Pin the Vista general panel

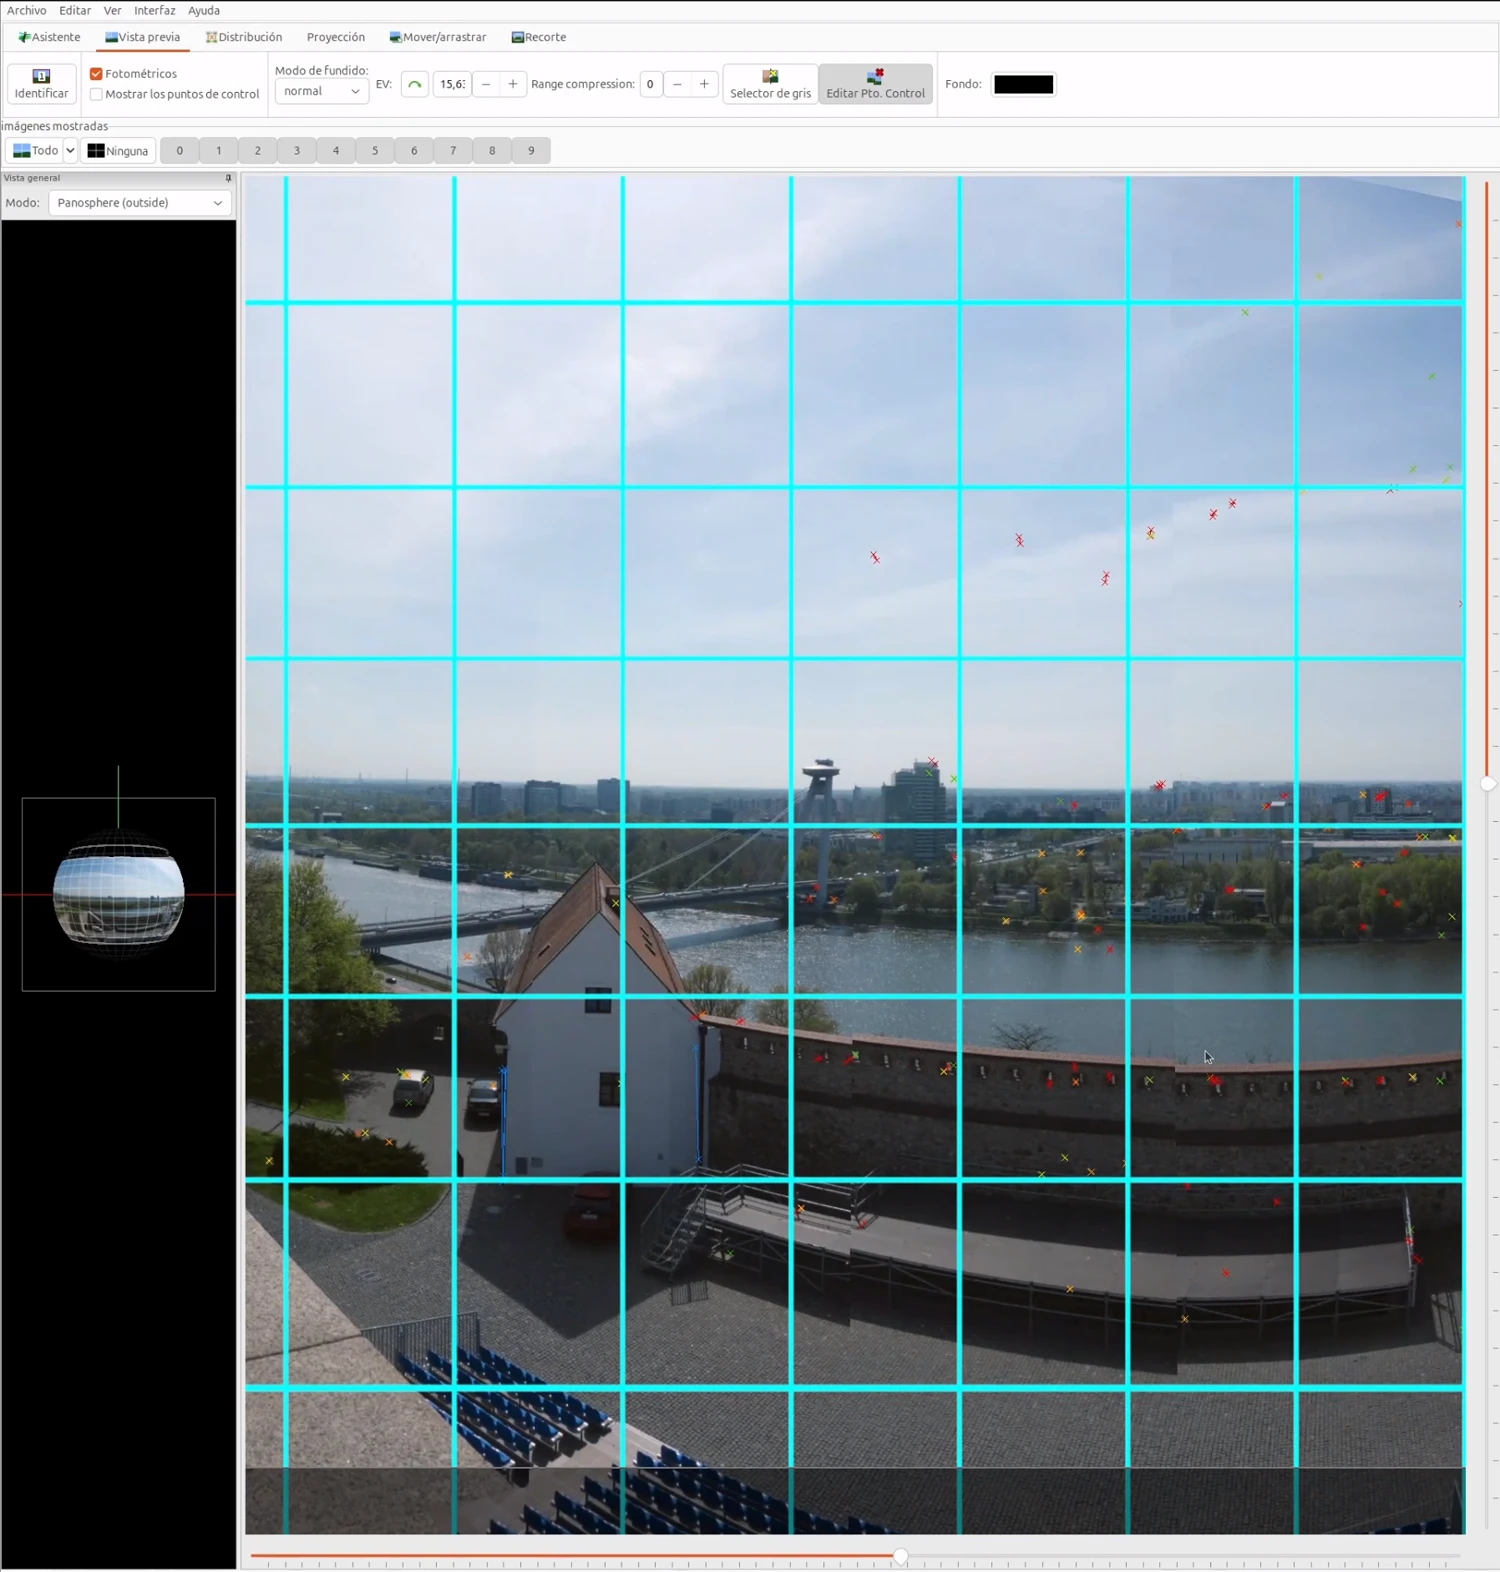point(228,178)
